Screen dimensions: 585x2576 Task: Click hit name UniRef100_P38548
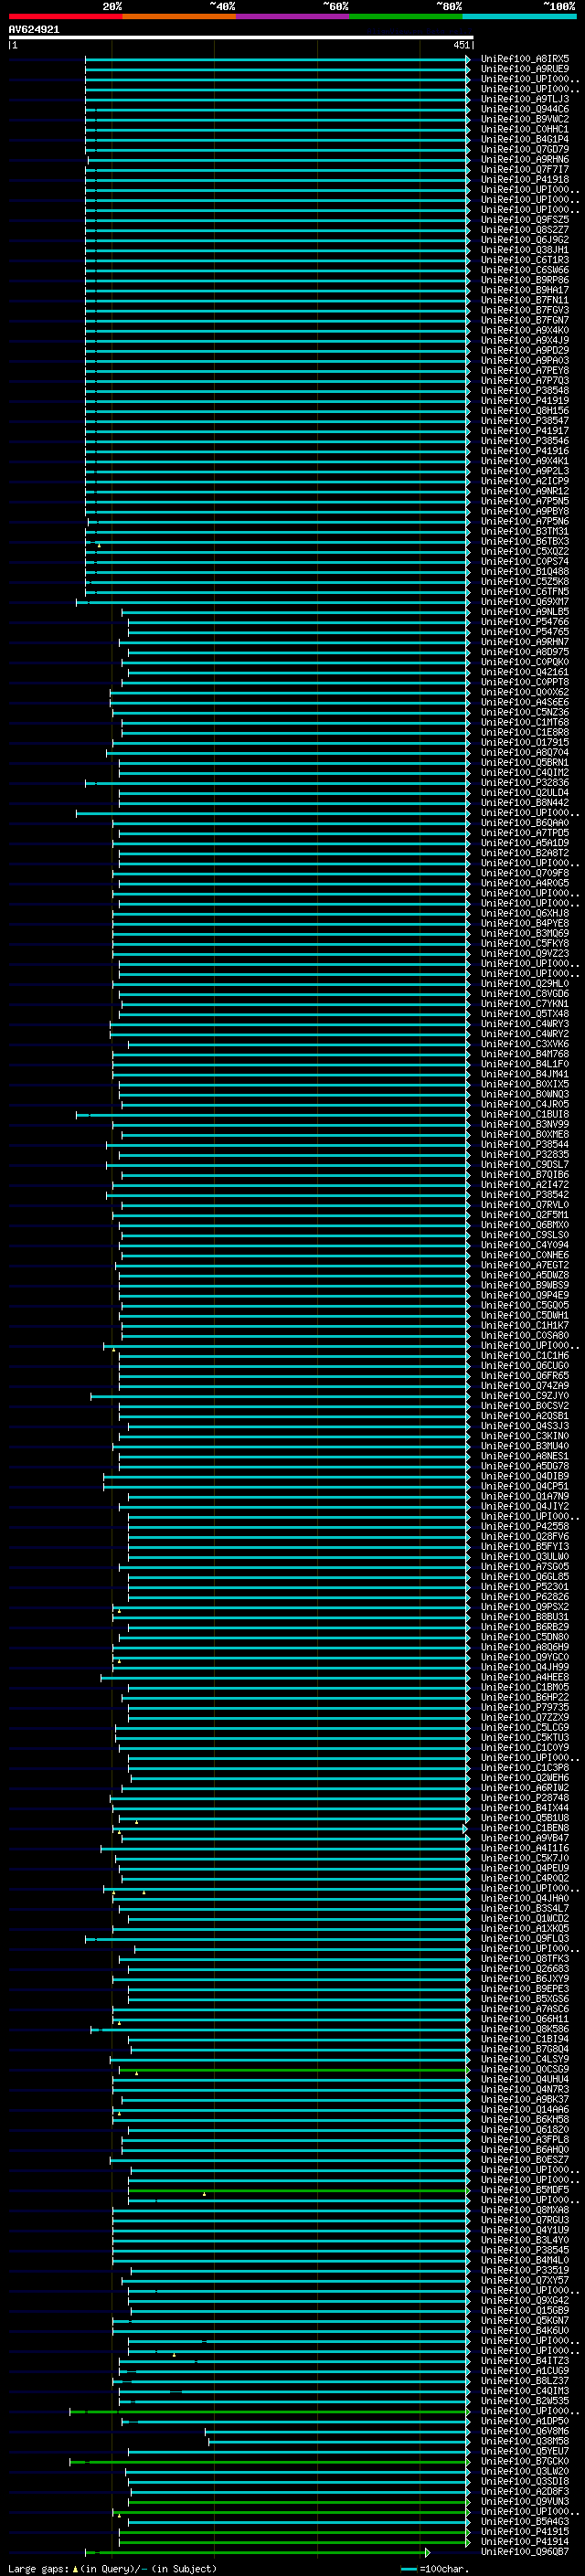pos(525,391)
